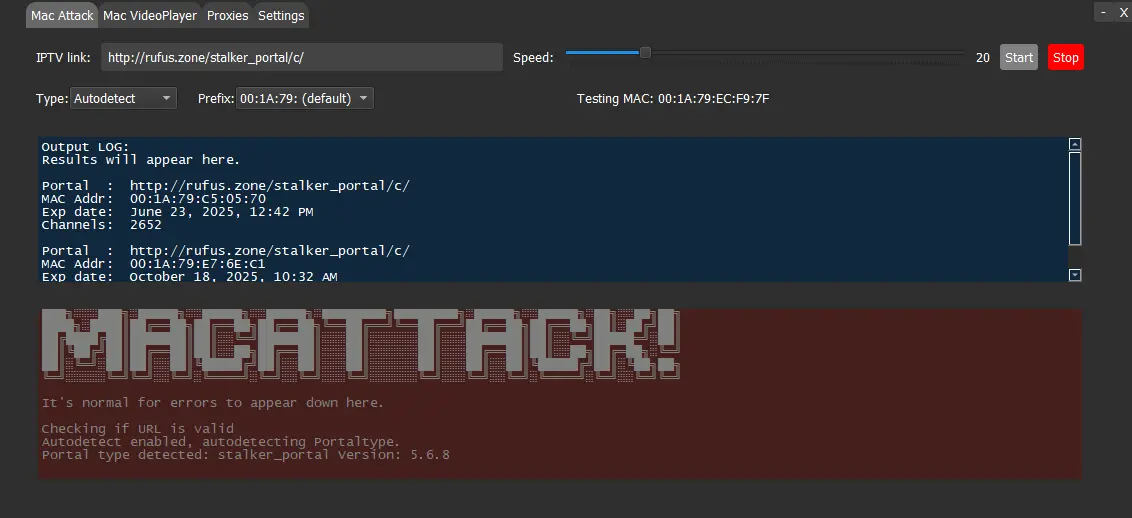Screen dimensions: 1132x518
Task: Click Start to begin the attack
Action: point(1019,57)
